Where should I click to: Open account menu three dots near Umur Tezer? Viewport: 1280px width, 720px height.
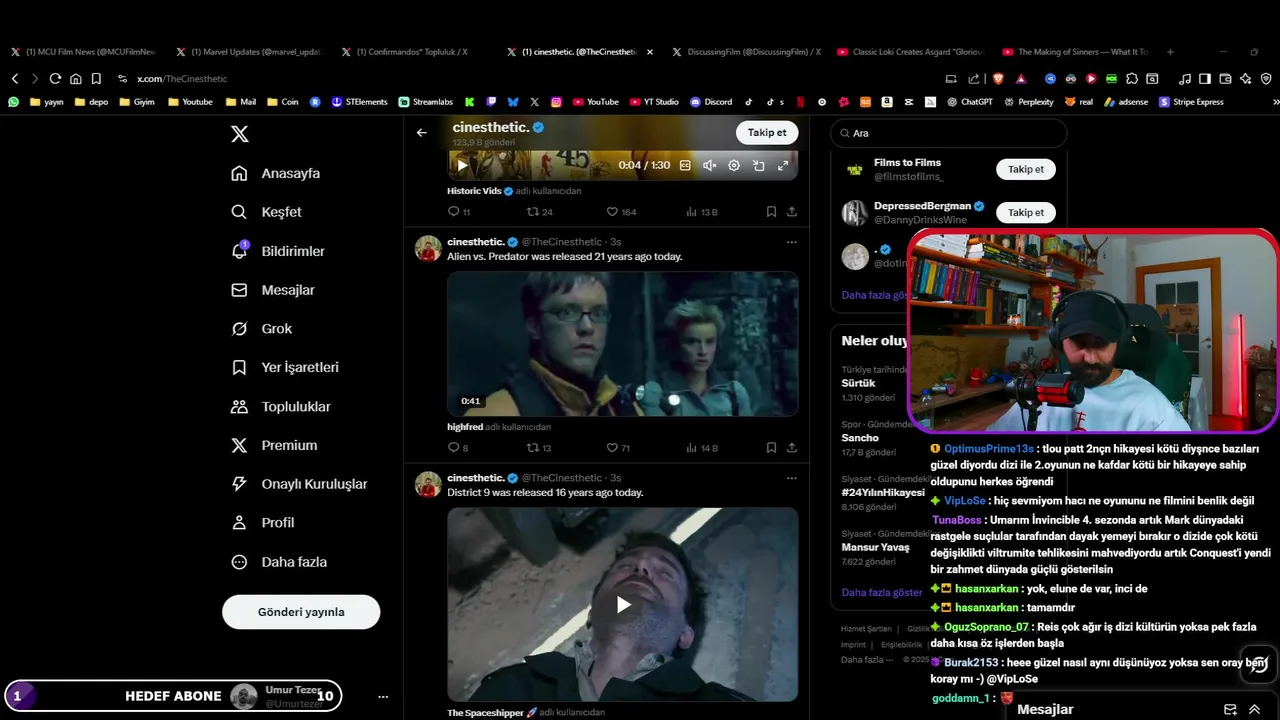(383, 696)
